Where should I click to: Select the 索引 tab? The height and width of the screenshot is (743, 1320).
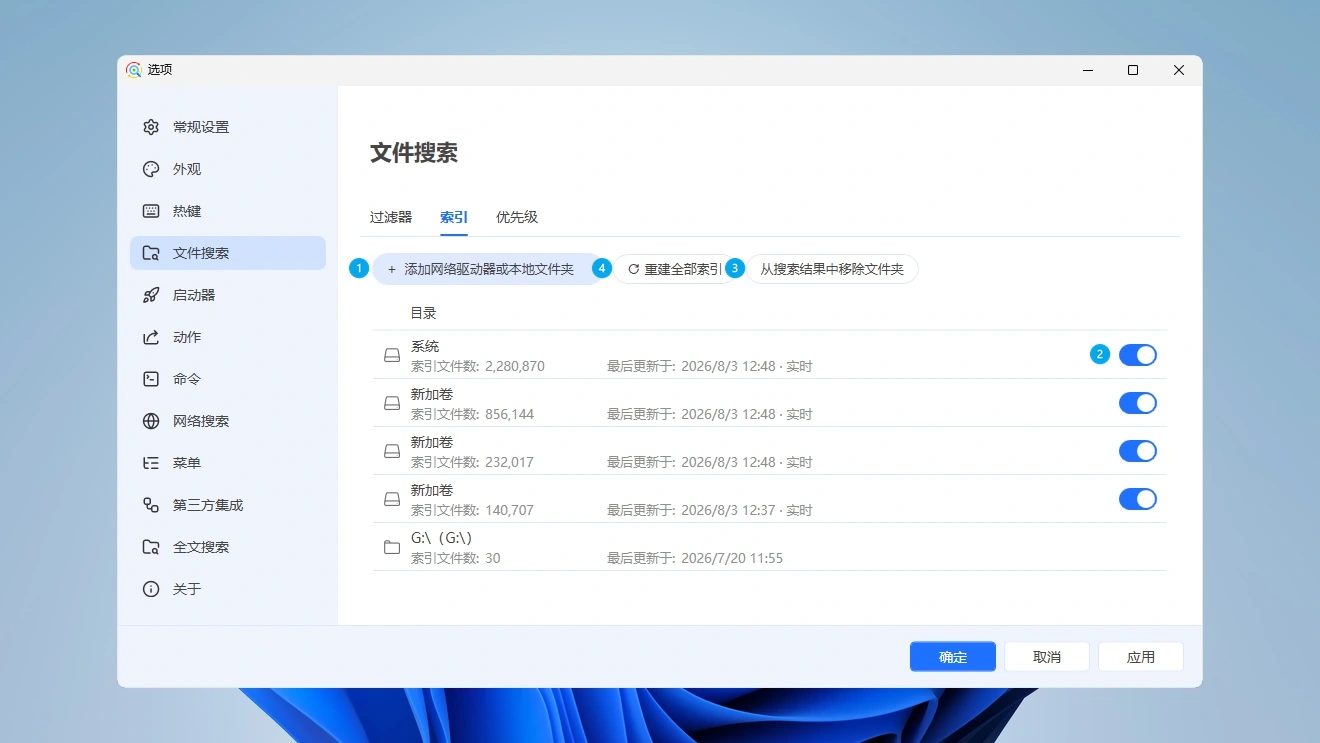tap(454, 217)
